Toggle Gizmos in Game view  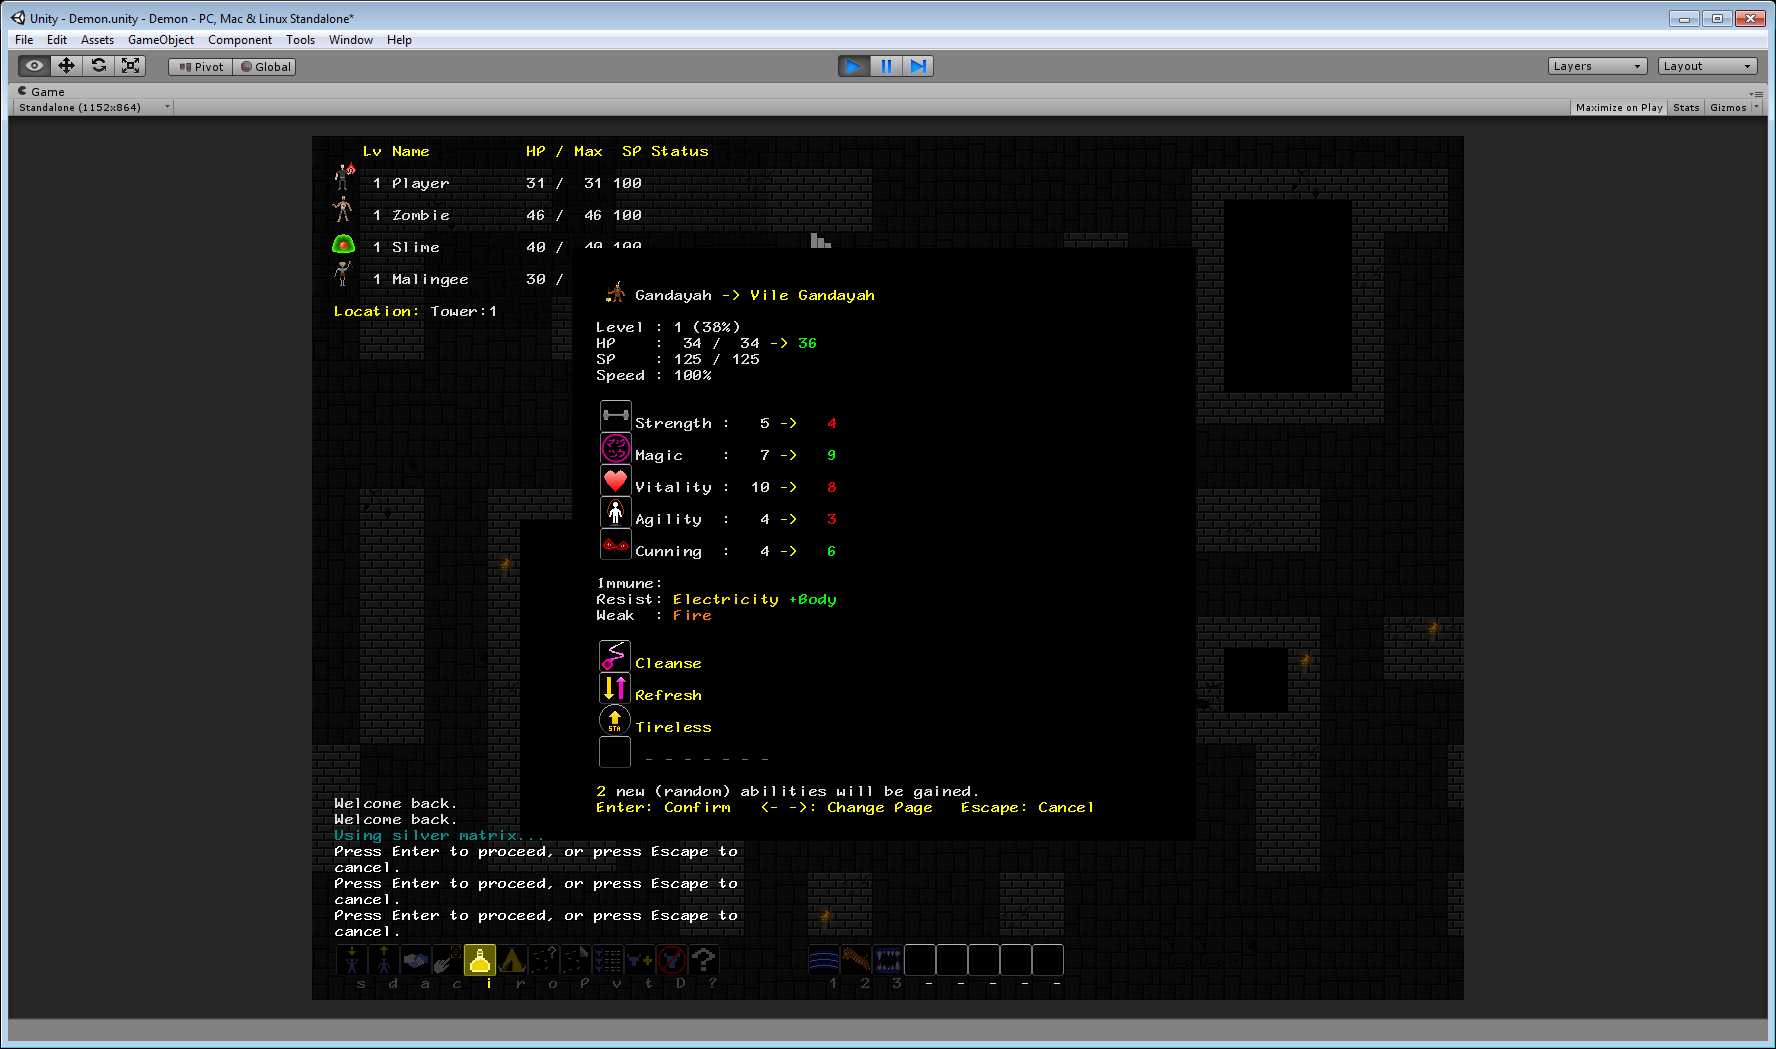[1728, 107]
